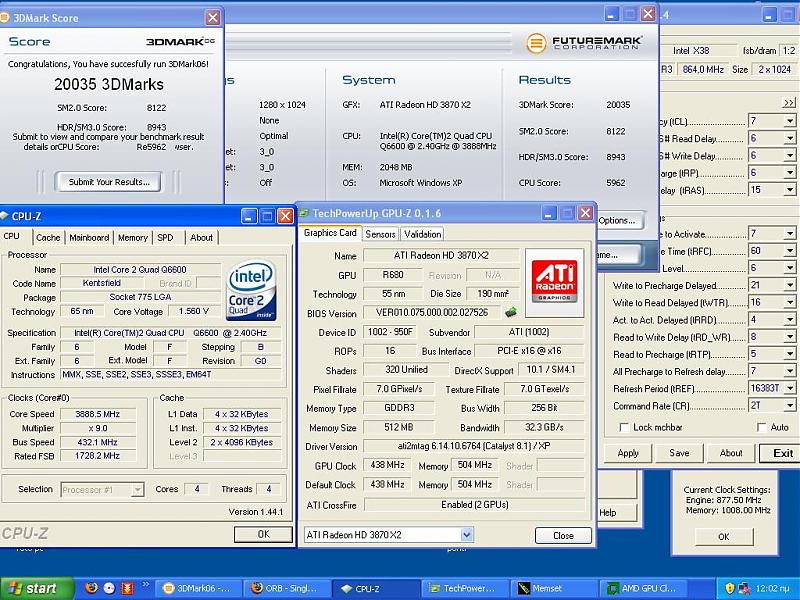Open the Read Delay dropdown in Memset
Screen dimensions: 800x600
coord(790,139)
